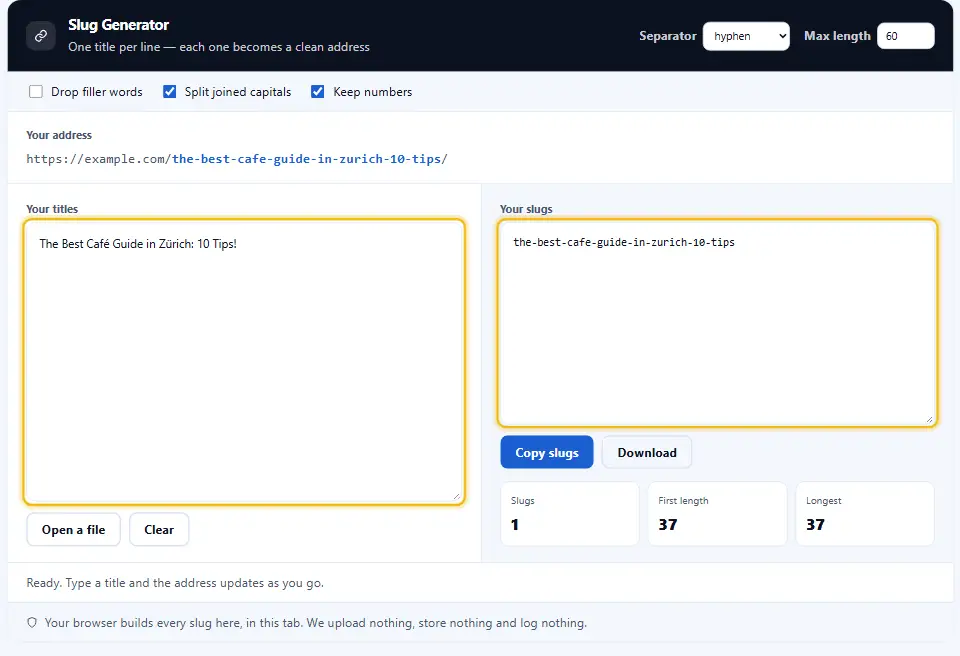Click the link chain logo icon
Image resolution: width=960 pixels, height=656 pixels.
coord(40,36)
